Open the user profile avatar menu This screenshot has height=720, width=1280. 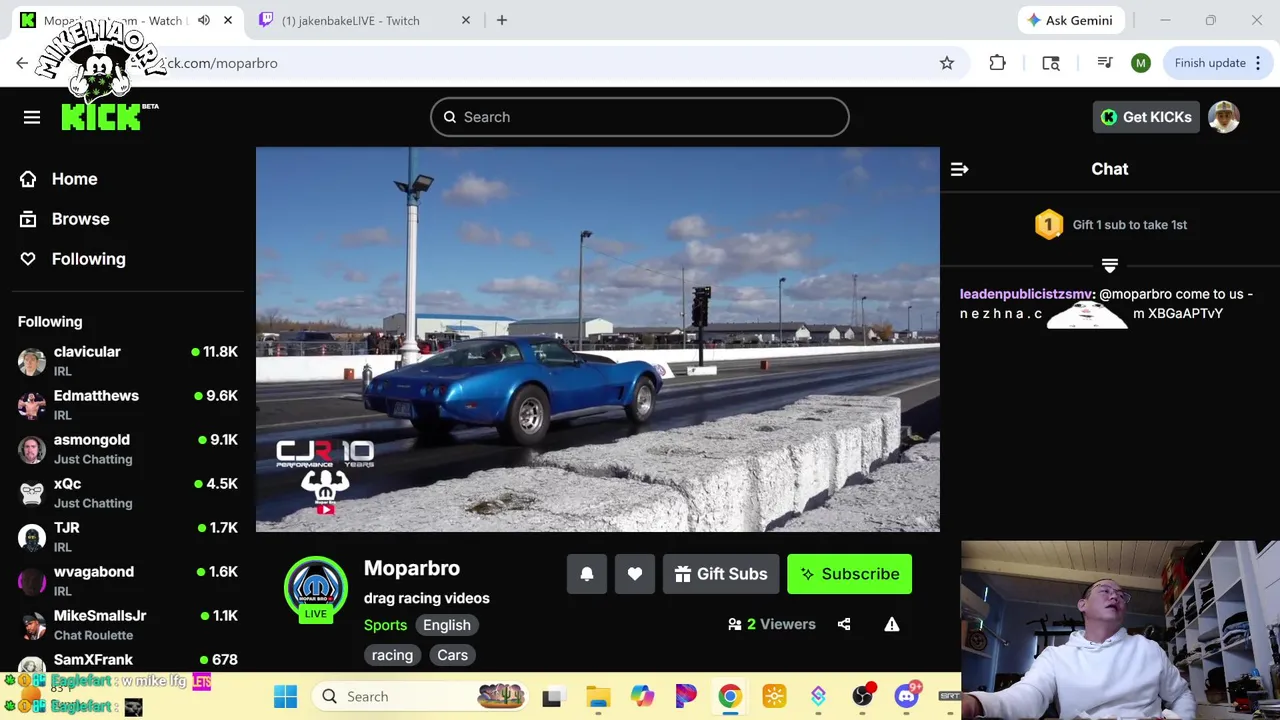1224,117
